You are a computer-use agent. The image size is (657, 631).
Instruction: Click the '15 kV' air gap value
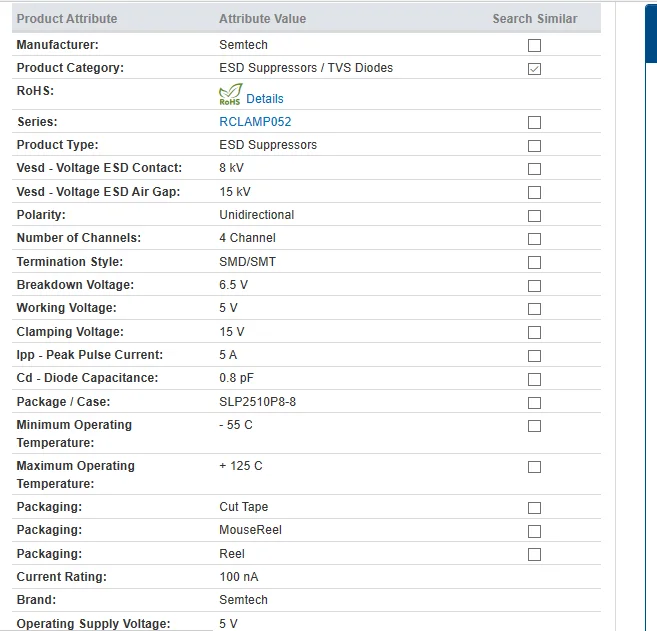coord(235,192)
